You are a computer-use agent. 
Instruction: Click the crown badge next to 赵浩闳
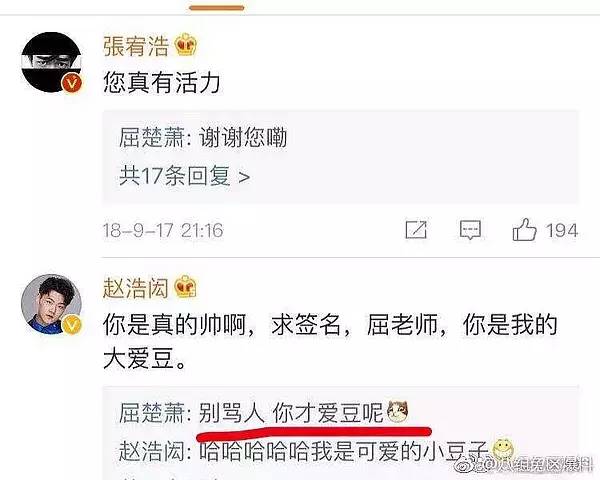[x=186, y=287]
